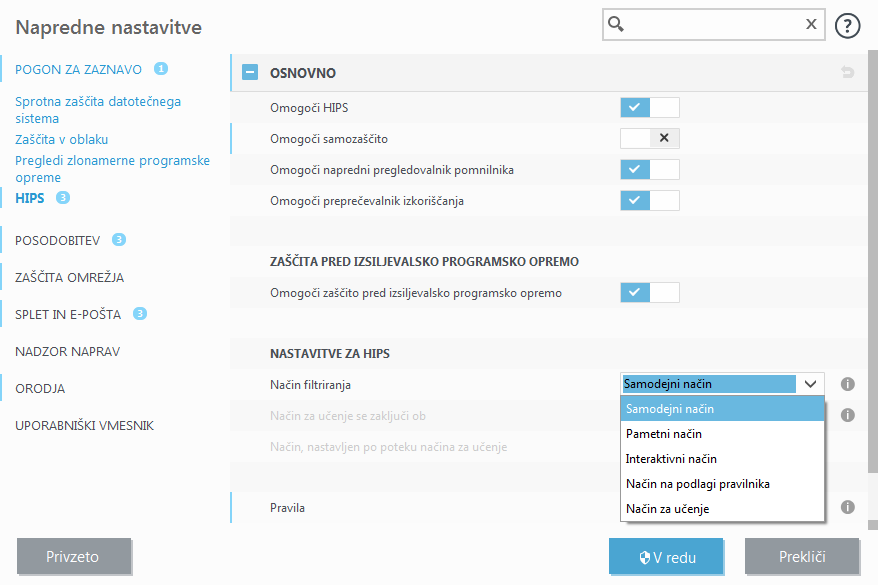Click the info icon for Način za učenje se zaključi ob

848,415
